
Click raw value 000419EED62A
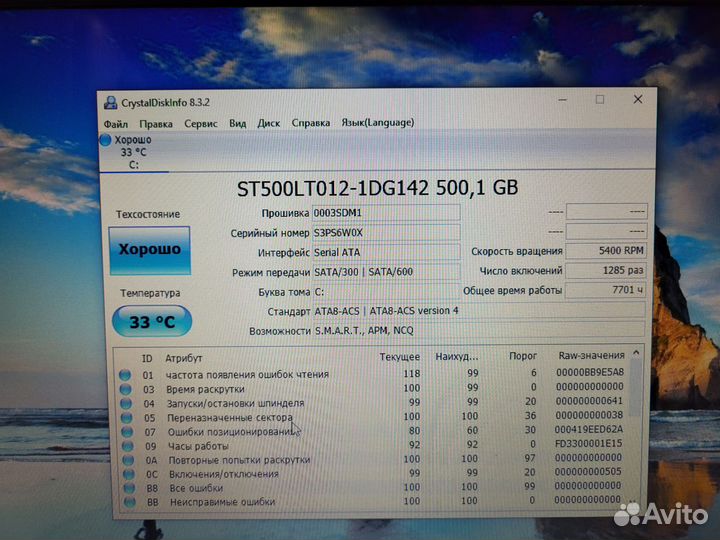pos(589,429)
